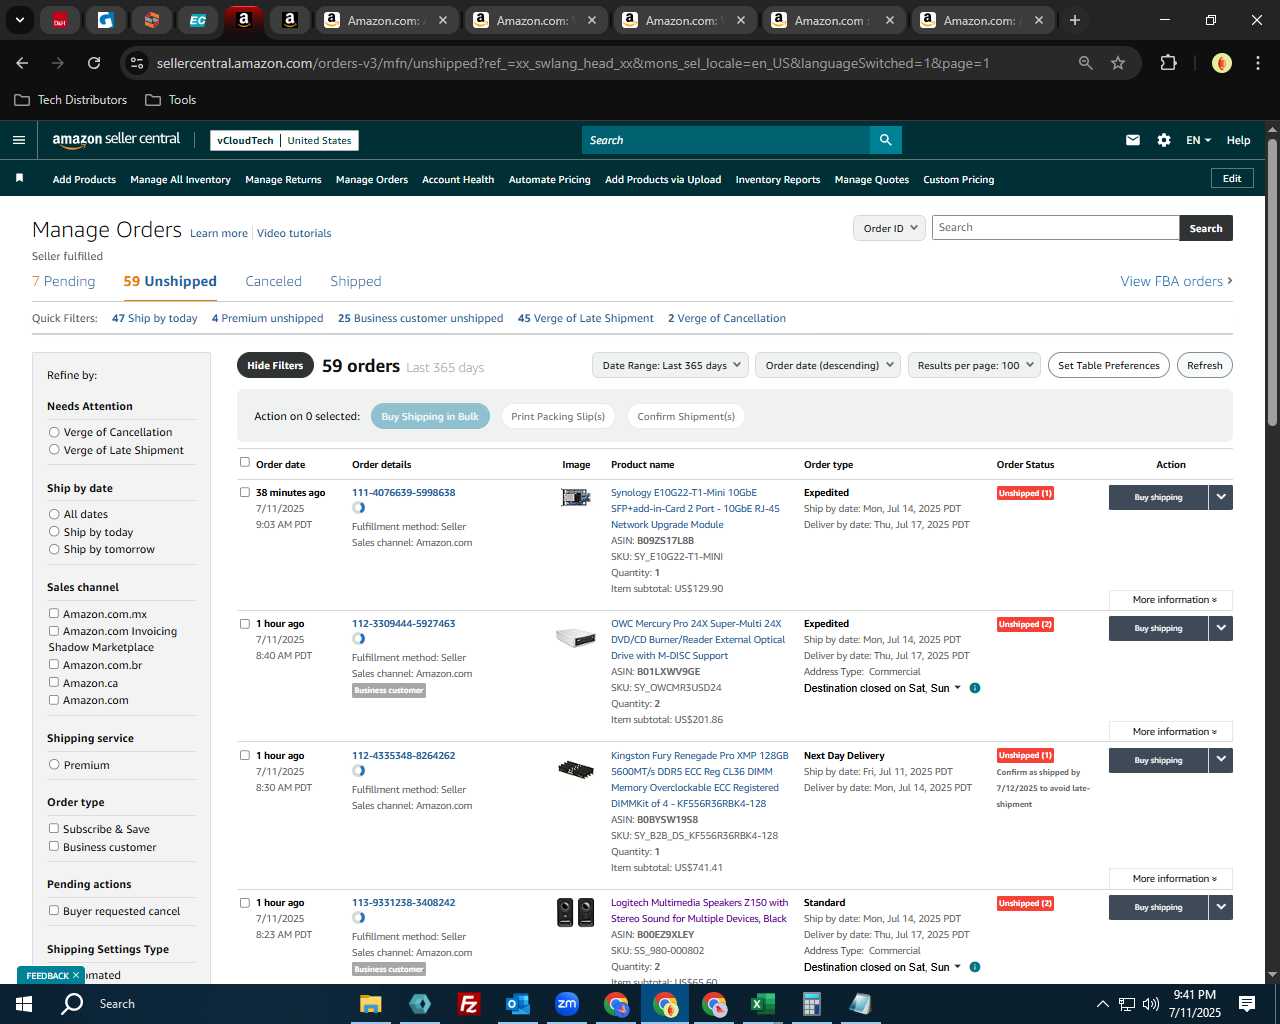
Task: Open FileZilla from the taskbar
Action: [468, 1004]
